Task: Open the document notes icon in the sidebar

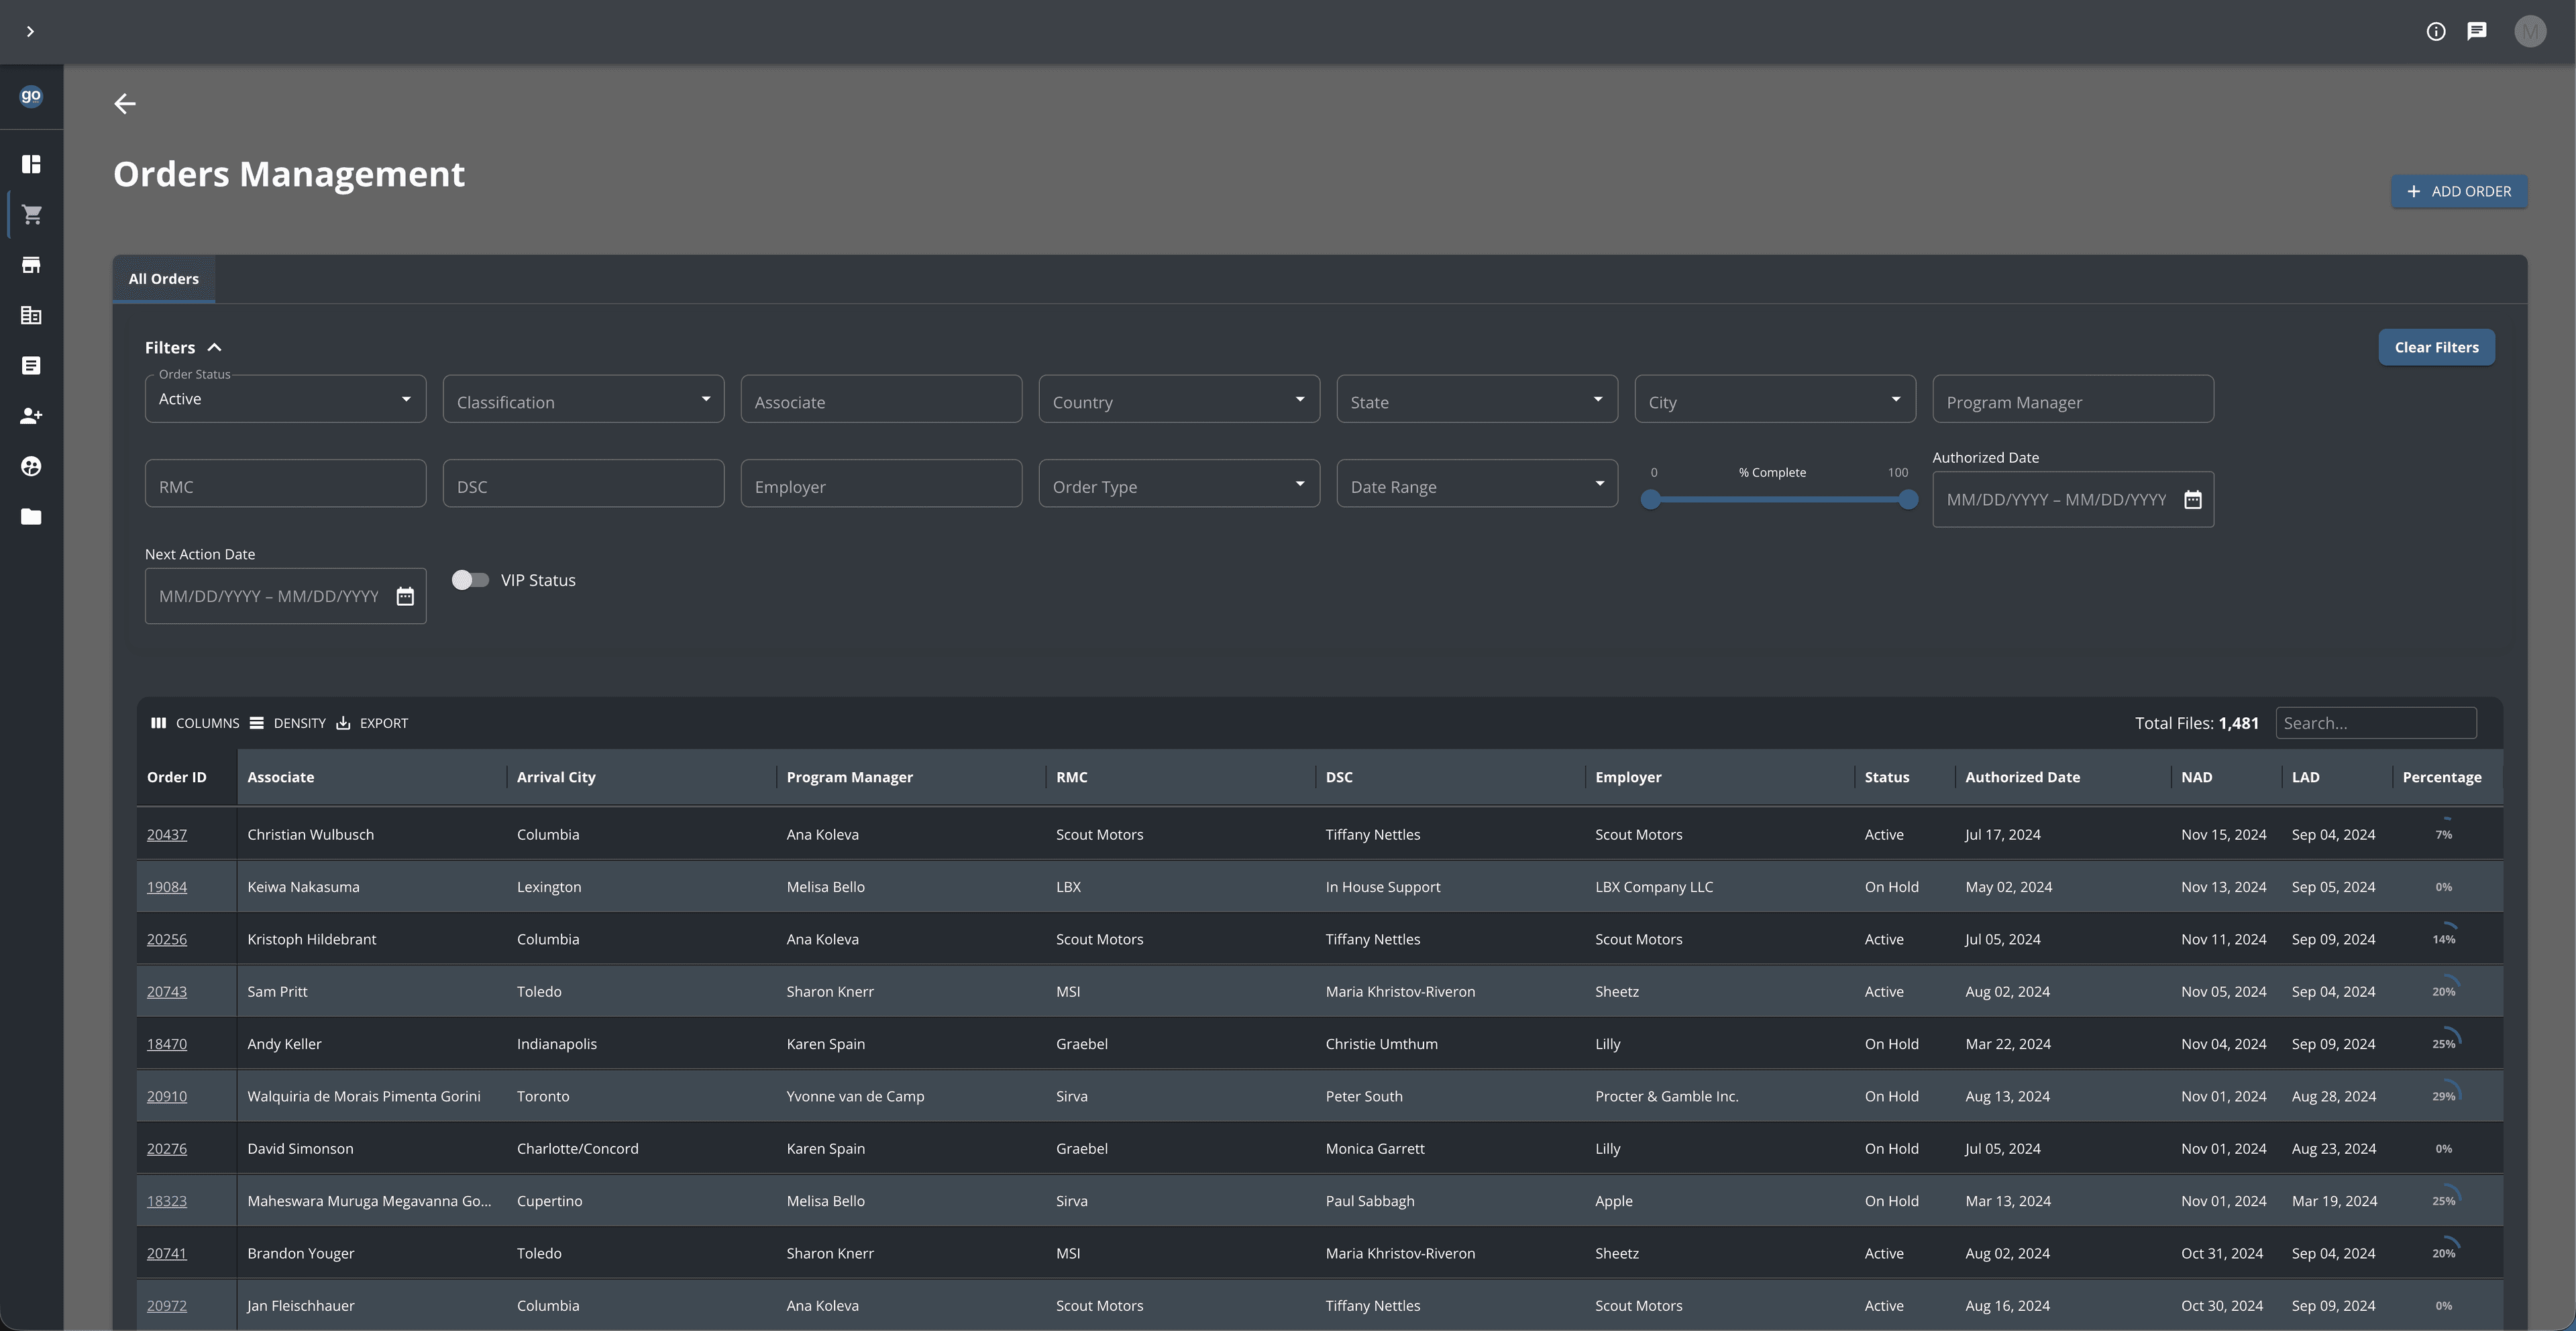Action: coord(31,366)
